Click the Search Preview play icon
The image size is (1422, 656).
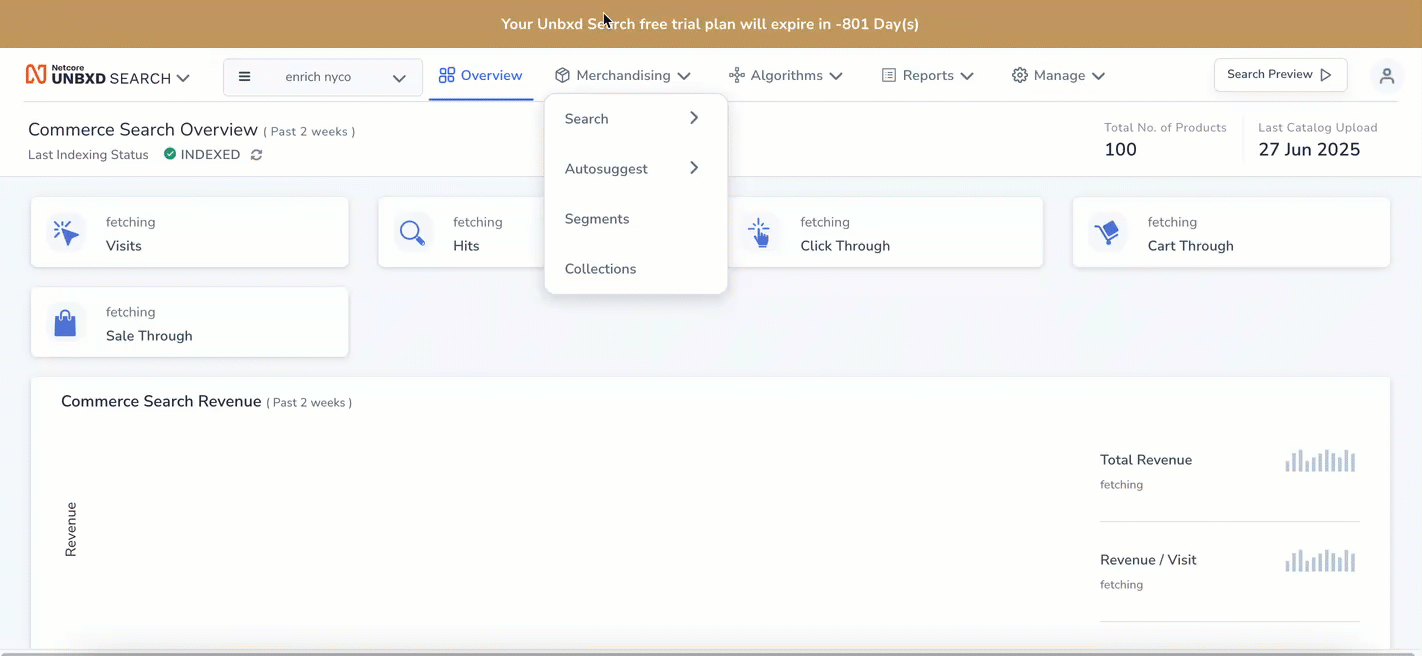1326,75
